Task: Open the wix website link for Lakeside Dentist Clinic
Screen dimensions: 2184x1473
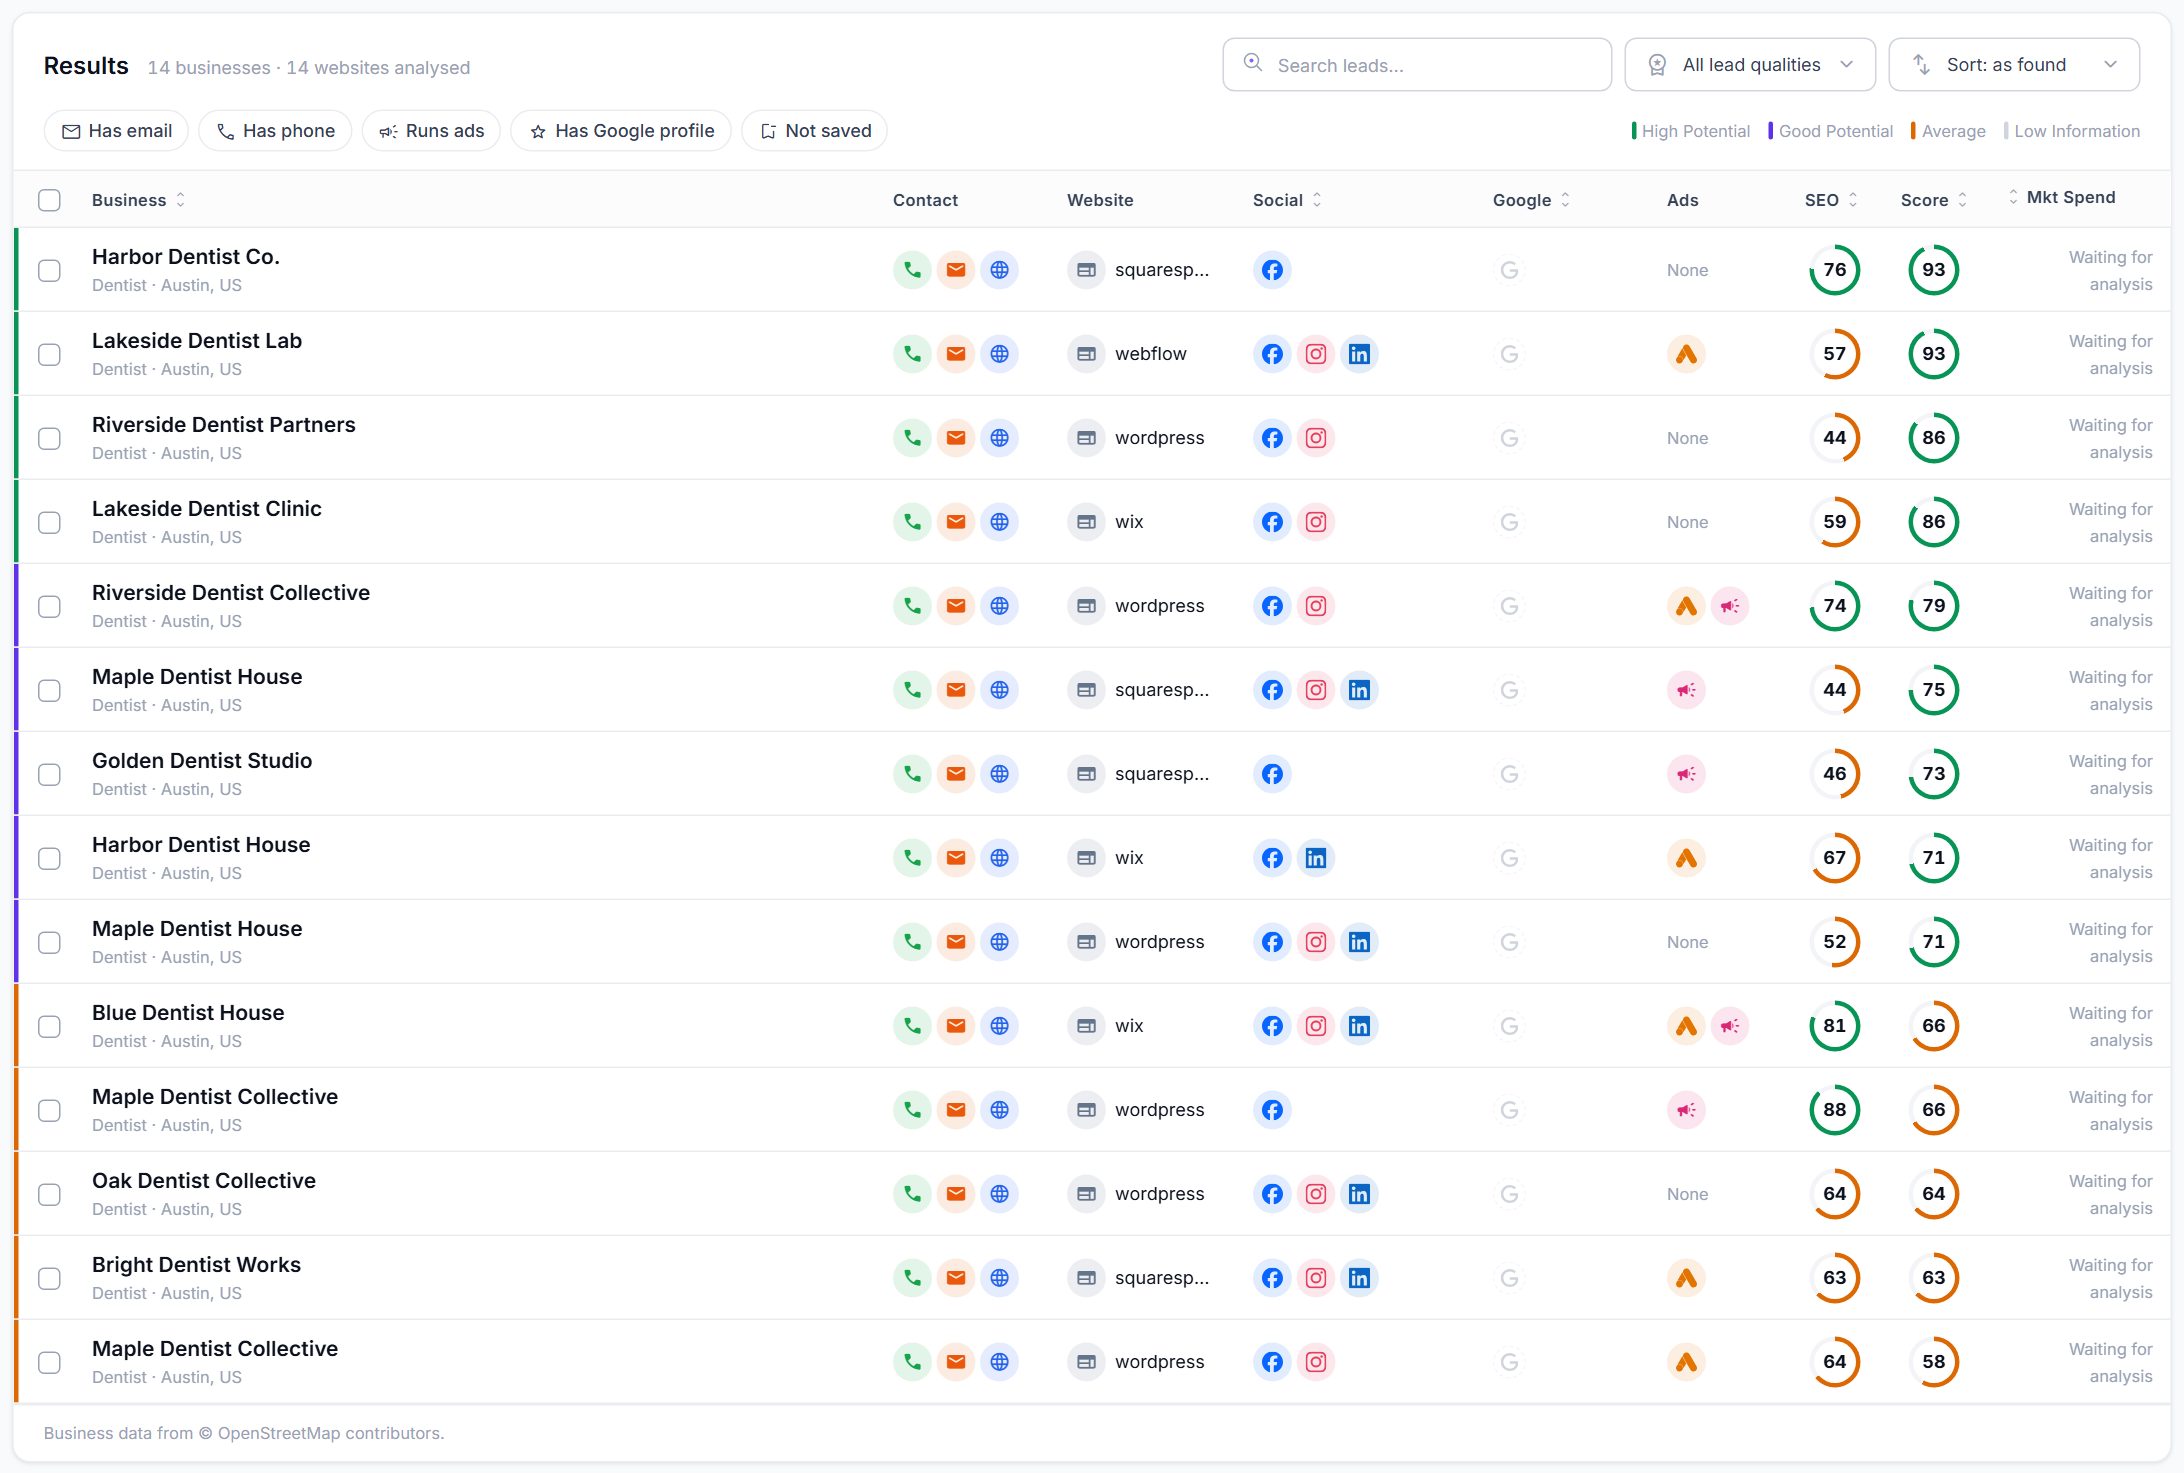Action: point(1129,522)
